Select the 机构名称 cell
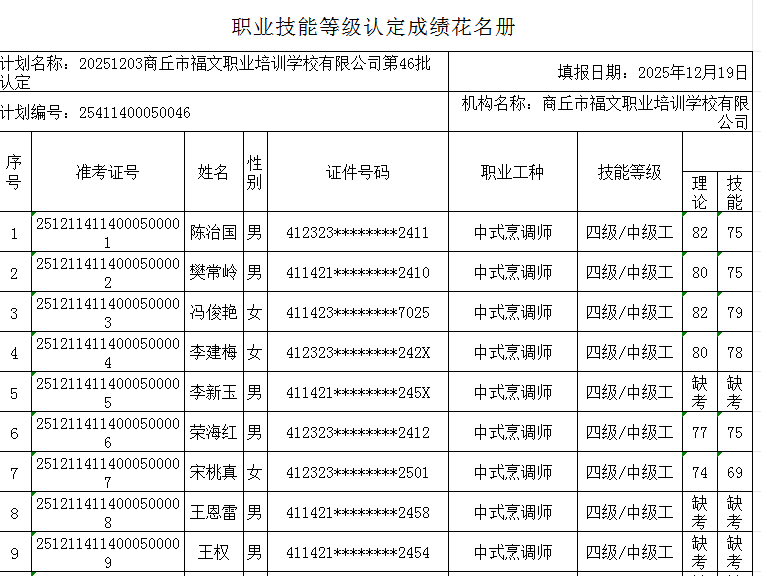 point(604,112)
